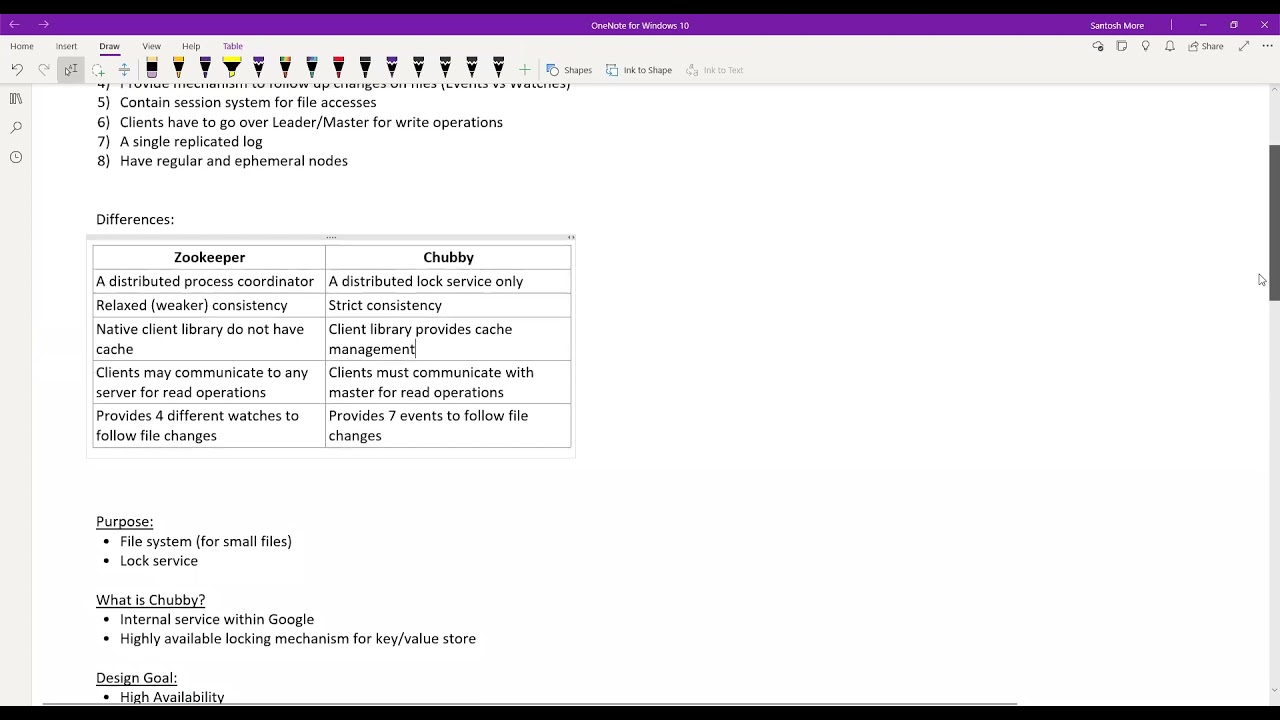
Task: Open the Help tab
Action: tap(191, 46)
